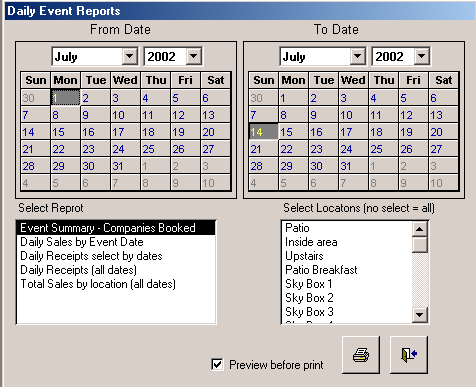Click the printer icon button
Screen dimensions: 476x387
(361, 355)
